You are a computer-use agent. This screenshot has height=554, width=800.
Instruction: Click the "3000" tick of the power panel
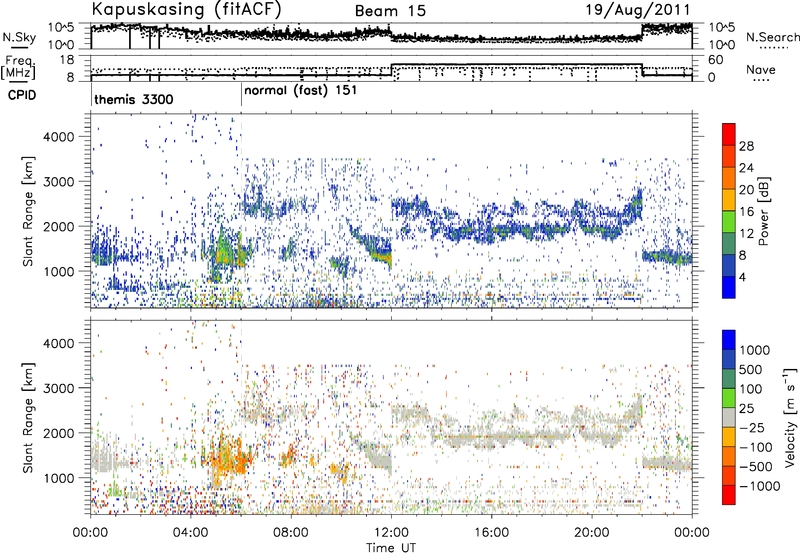(x=59, y=182)
